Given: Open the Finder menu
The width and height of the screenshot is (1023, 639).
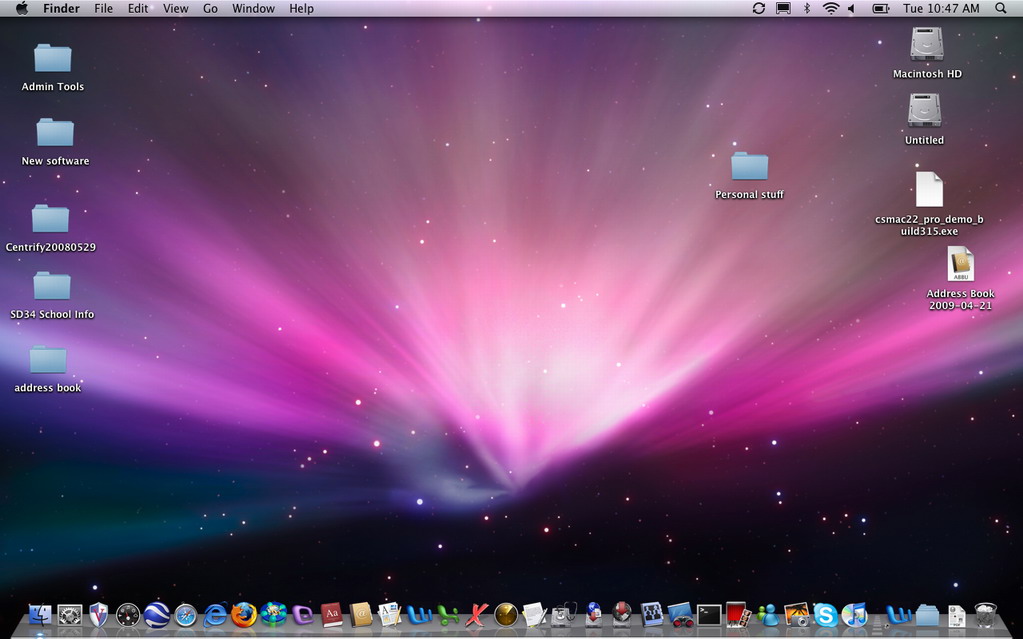Looking at the screenshot, I should 61,8.
